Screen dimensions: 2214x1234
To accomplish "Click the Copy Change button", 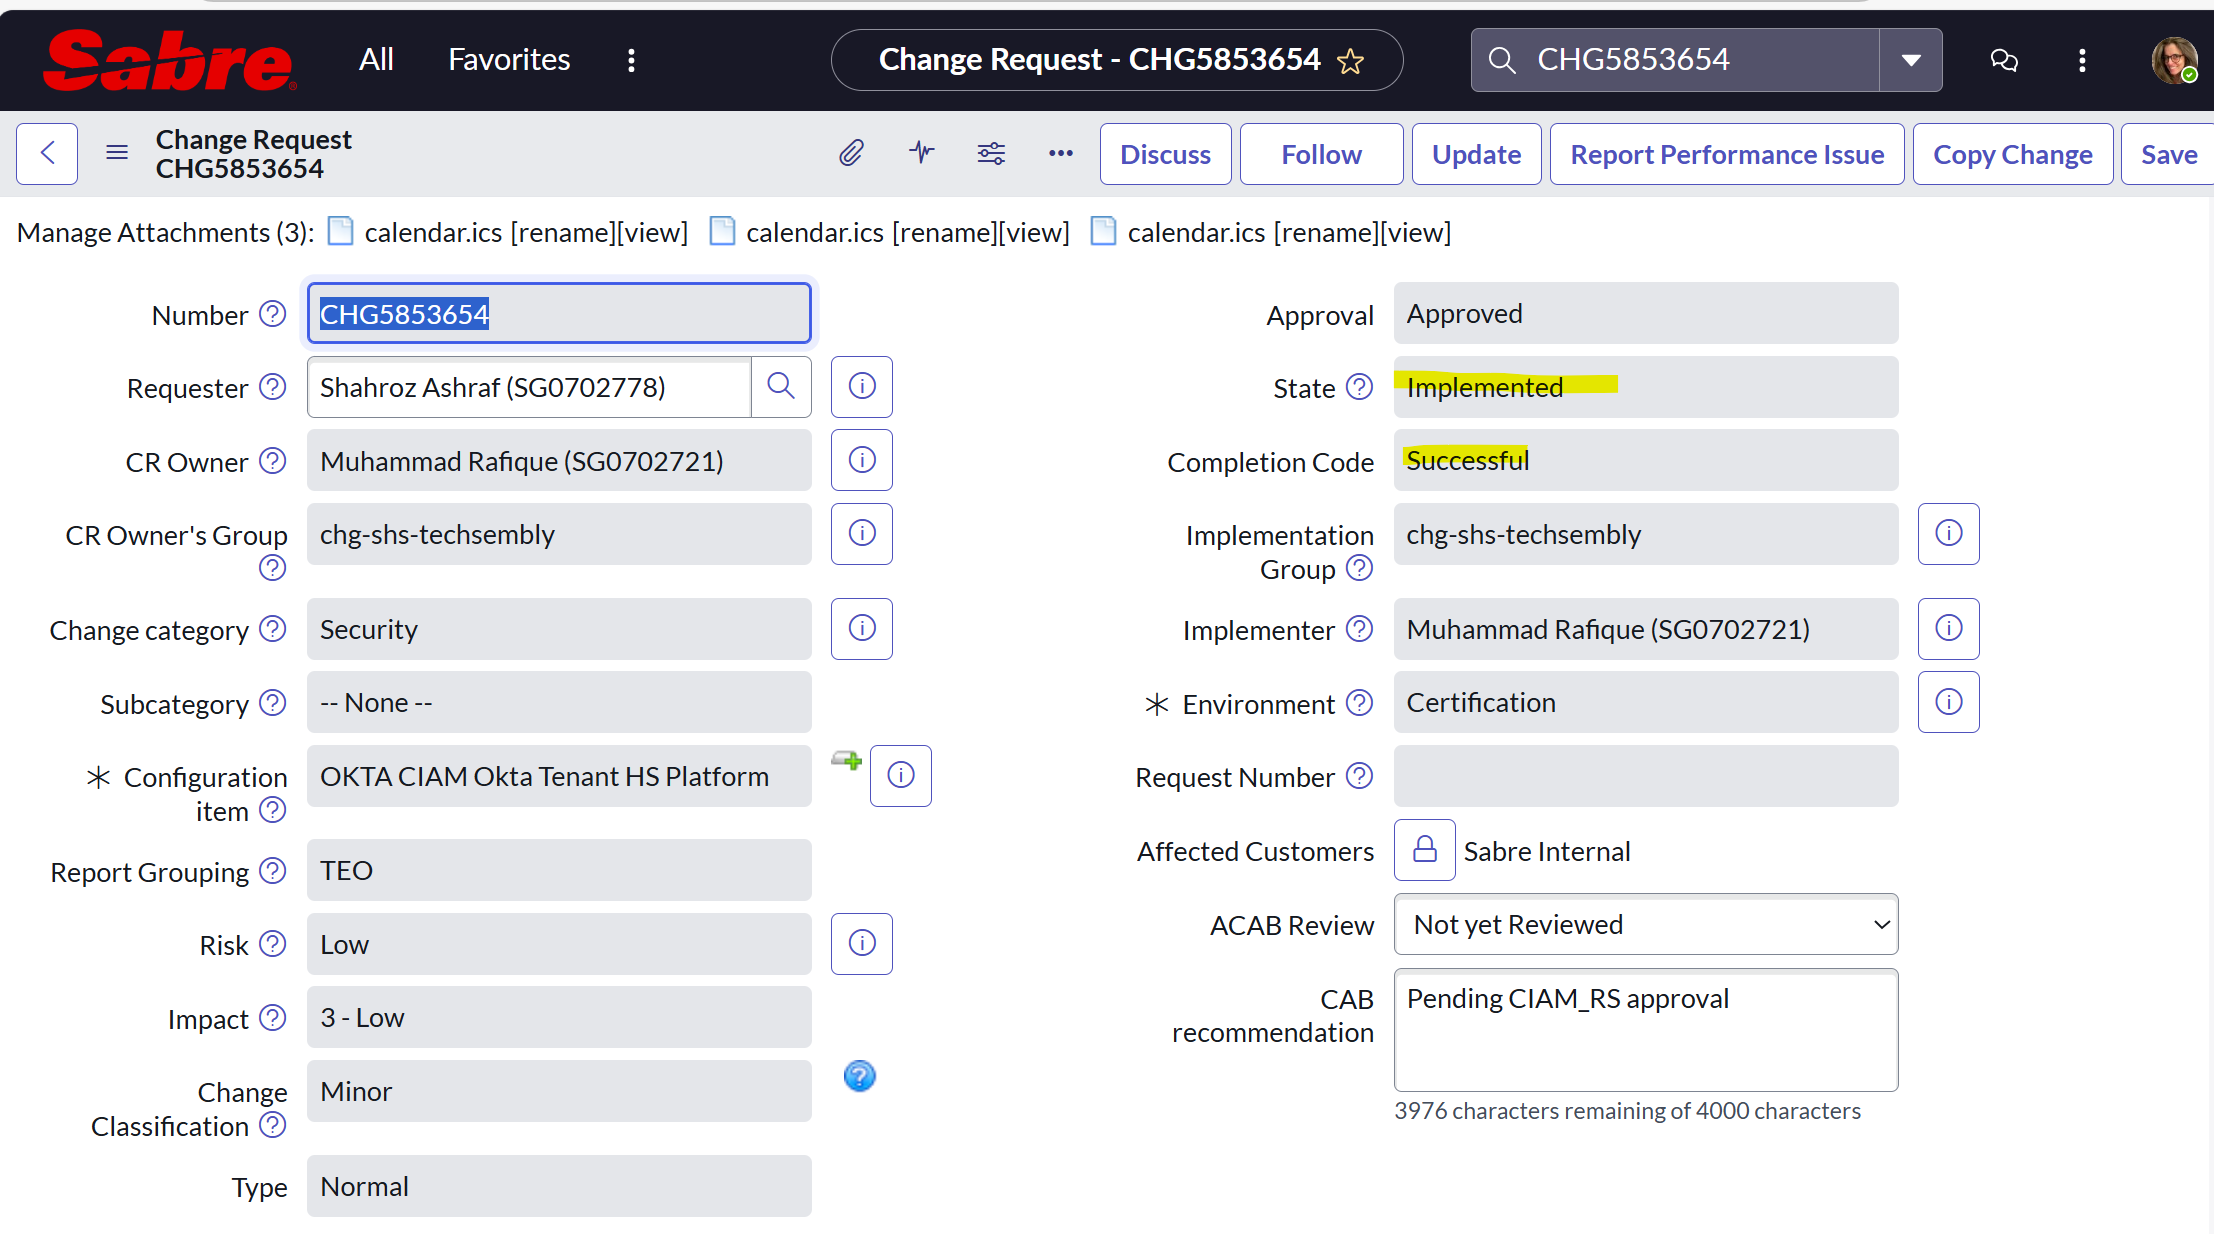I will (2012, 154).
